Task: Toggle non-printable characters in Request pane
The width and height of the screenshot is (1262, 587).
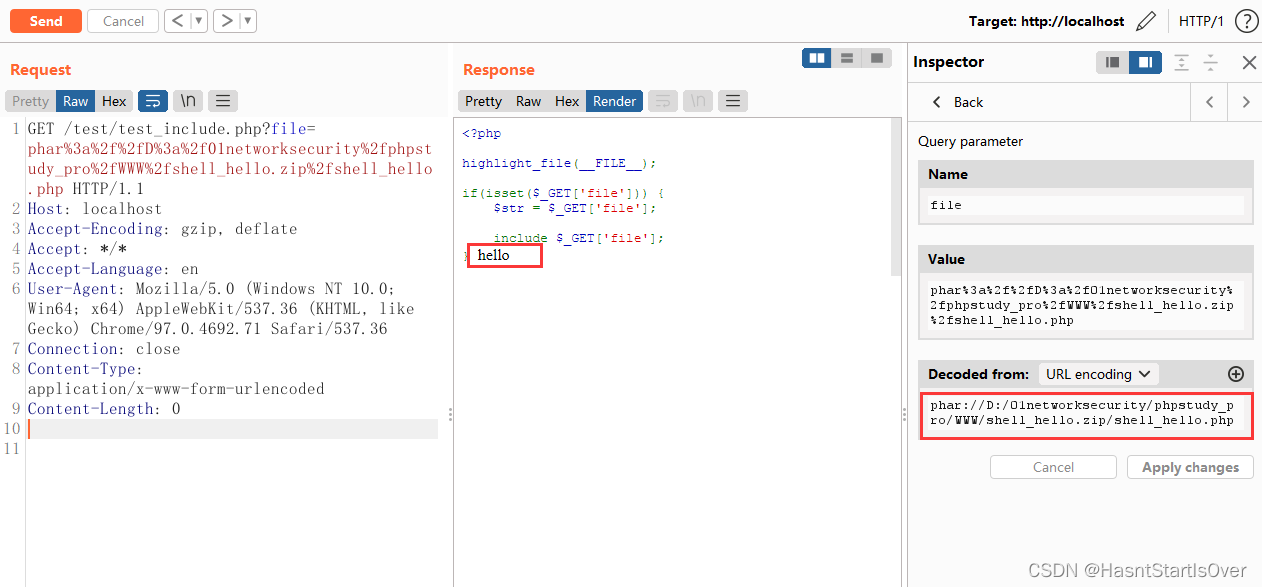Action: (188, 101)
